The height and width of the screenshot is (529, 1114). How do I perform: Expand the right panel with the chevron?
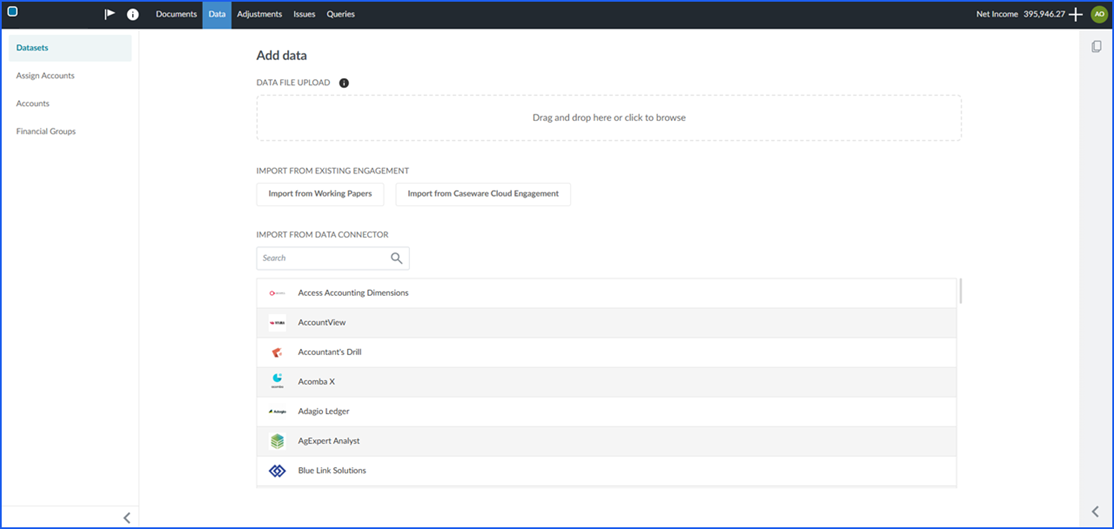(x=1096, y=511)
